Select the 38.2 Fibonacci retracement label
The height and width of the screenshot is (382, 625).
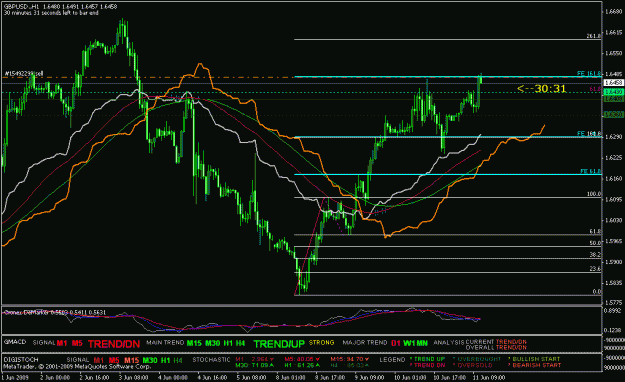(595, 254)
